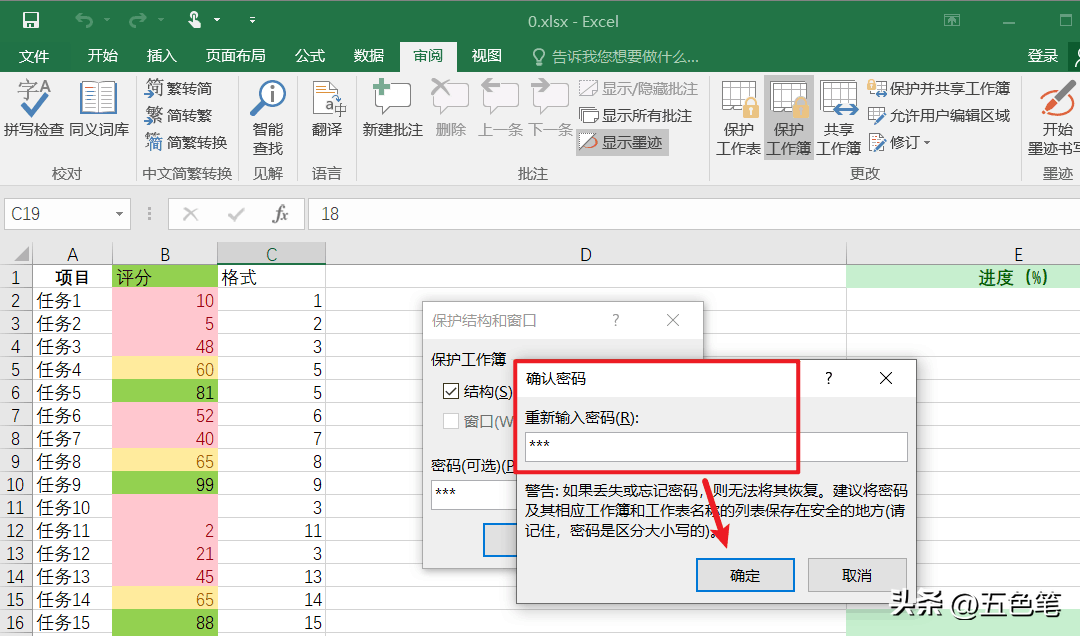Redo the last action
Image resolution: width=1080 pixels, height=636 pixels.
(138, 21)
